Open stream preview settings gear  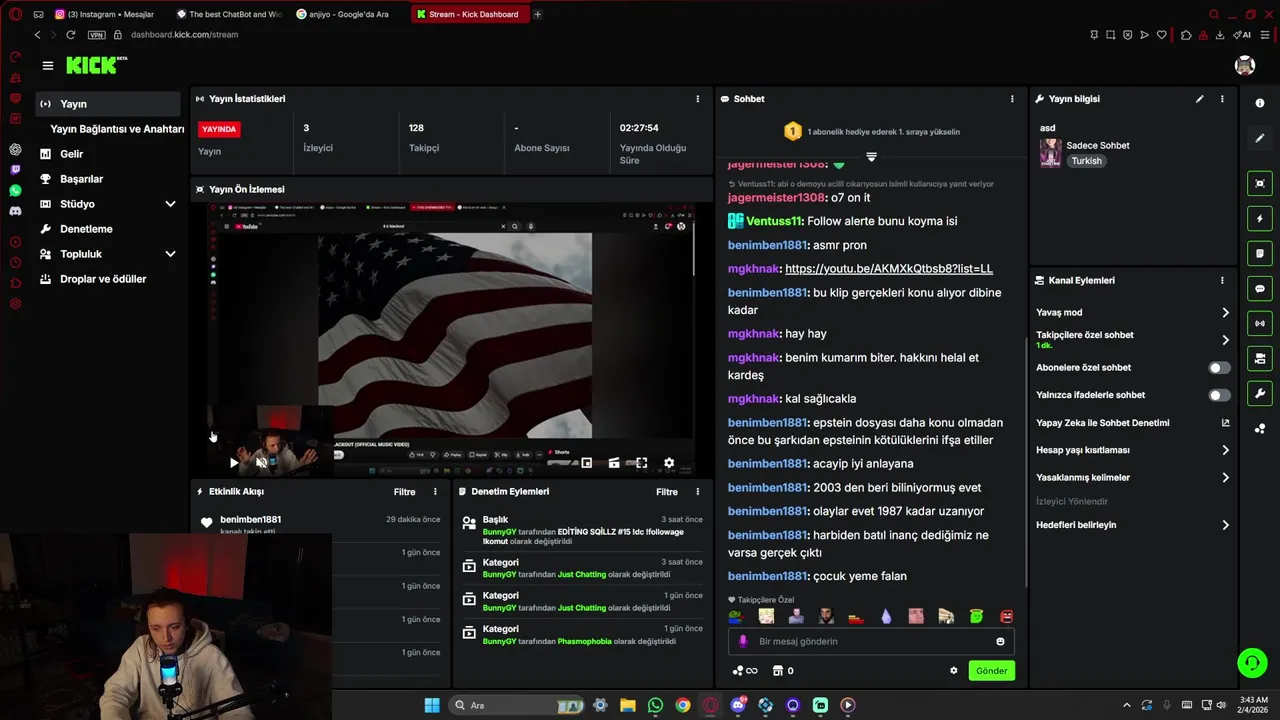[669, 463]
